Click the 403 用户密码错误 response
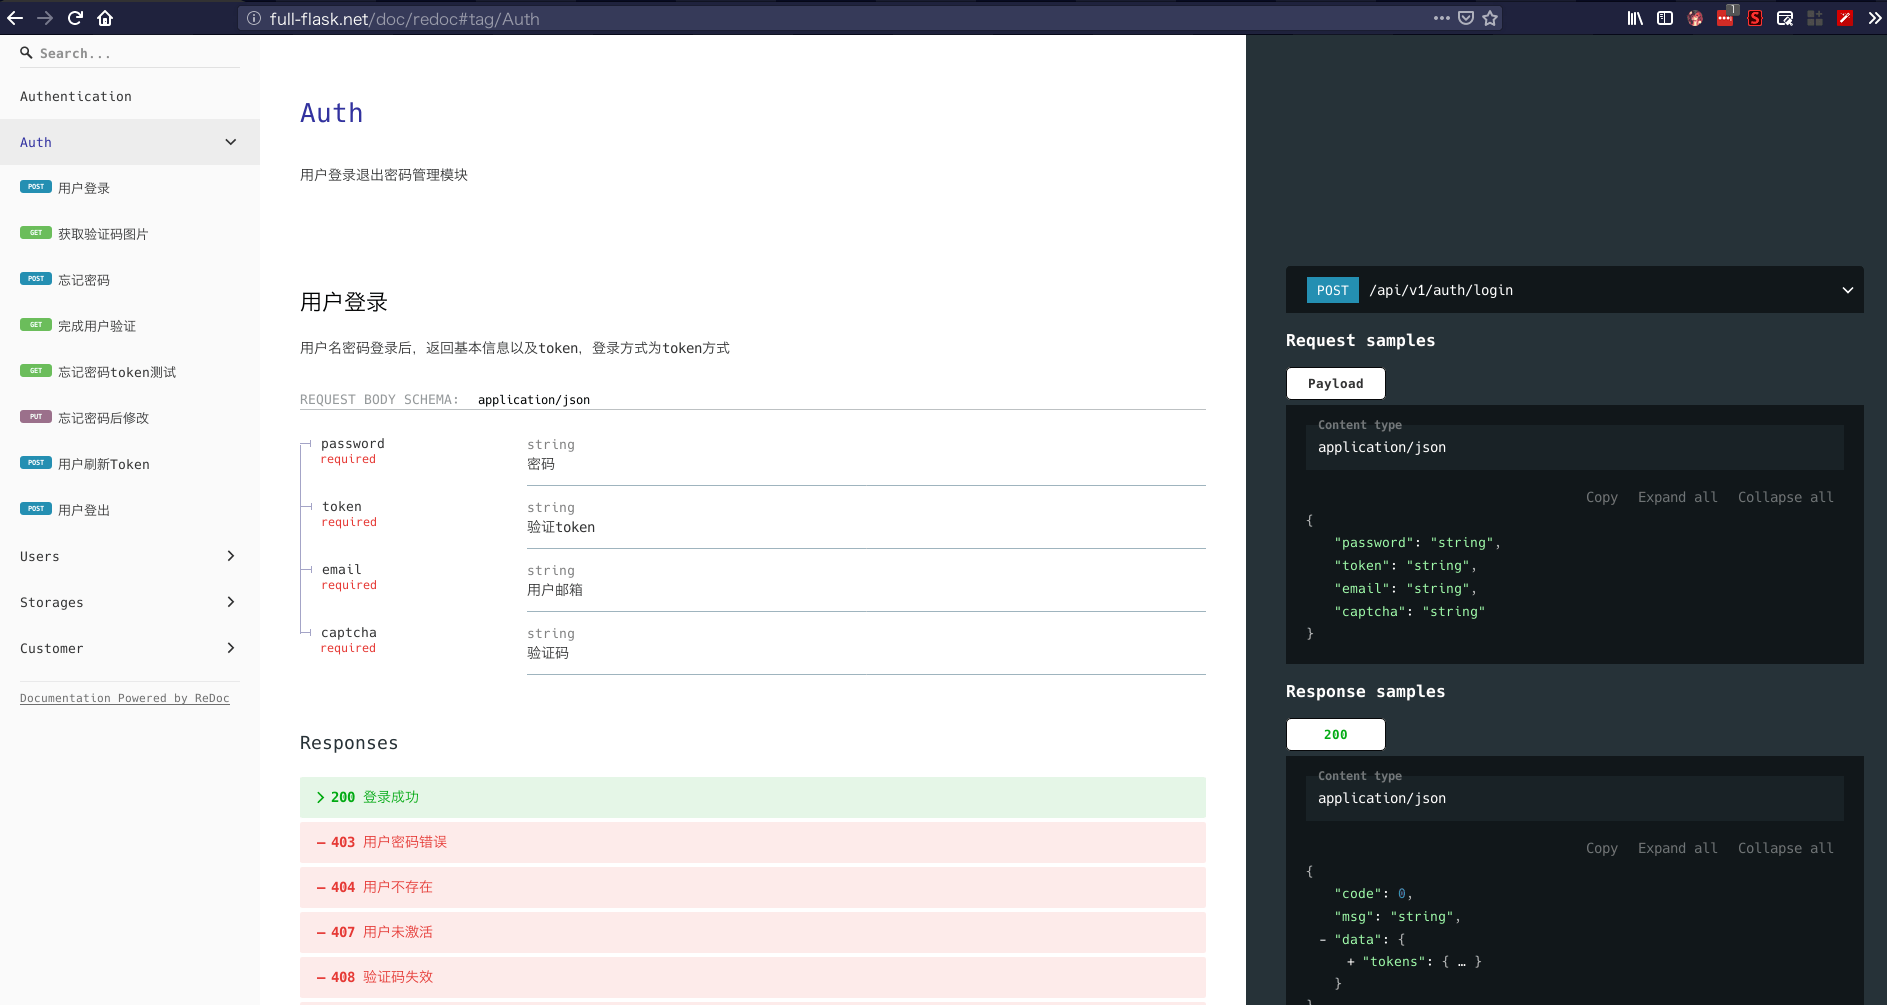1887x1005 pixels. click(752, 842)
